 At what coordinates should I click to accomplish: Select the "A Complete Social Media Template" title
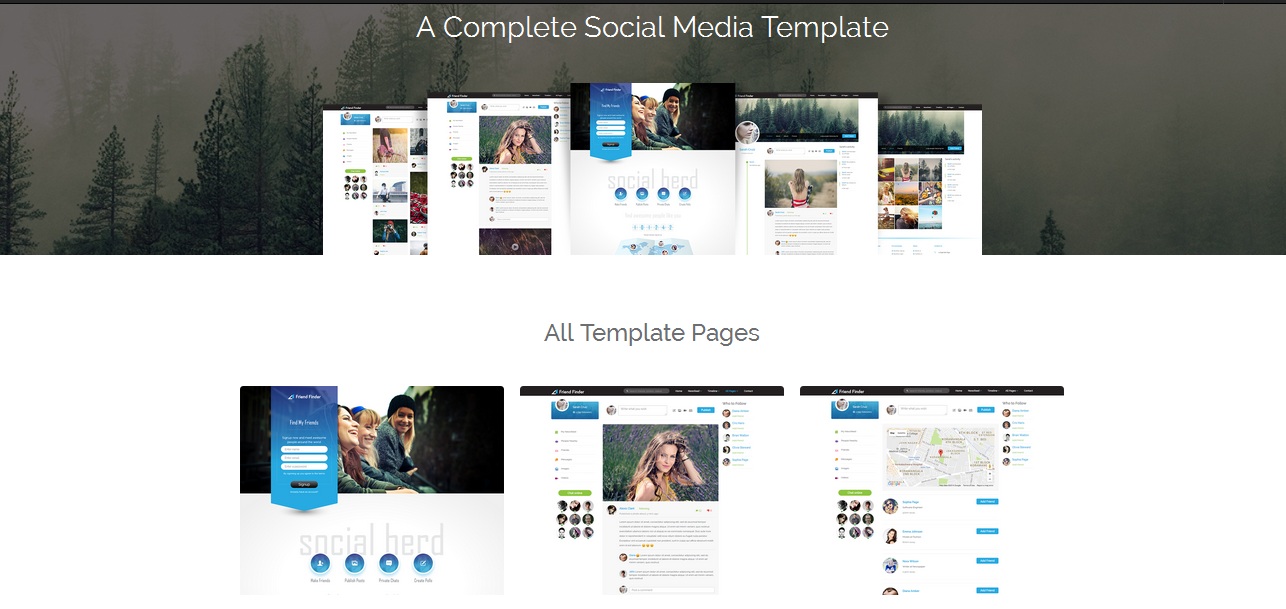[x=652, y=27]
